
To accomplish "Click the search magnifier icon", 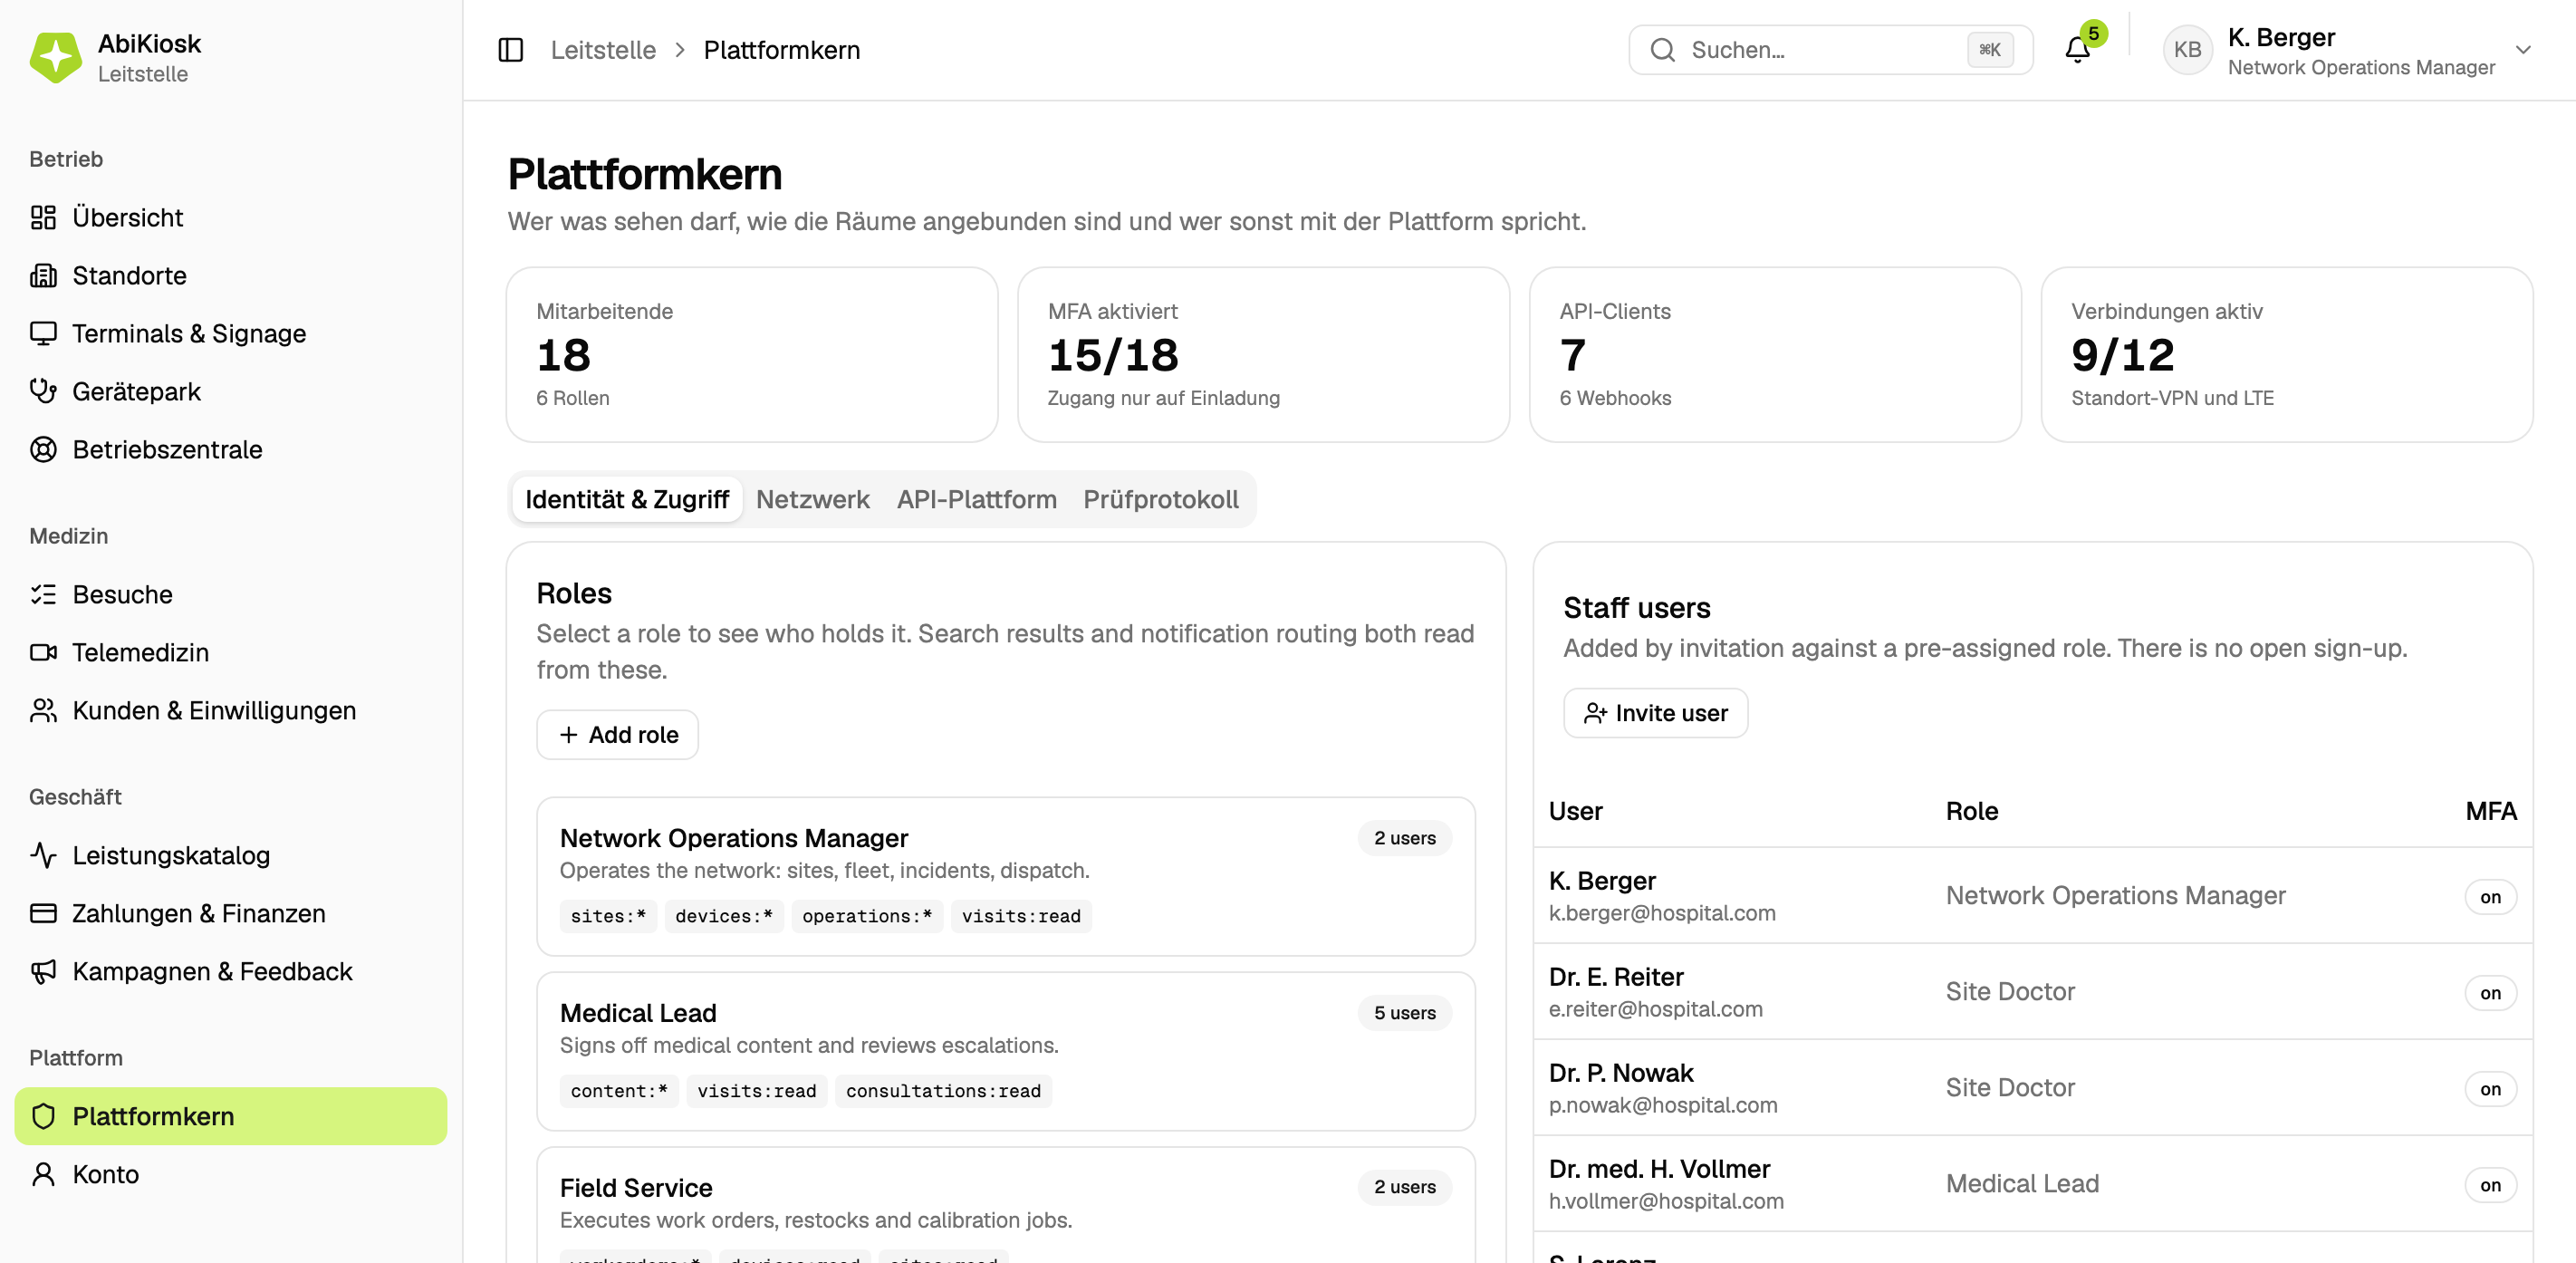I will click(x=1662, y=50).
